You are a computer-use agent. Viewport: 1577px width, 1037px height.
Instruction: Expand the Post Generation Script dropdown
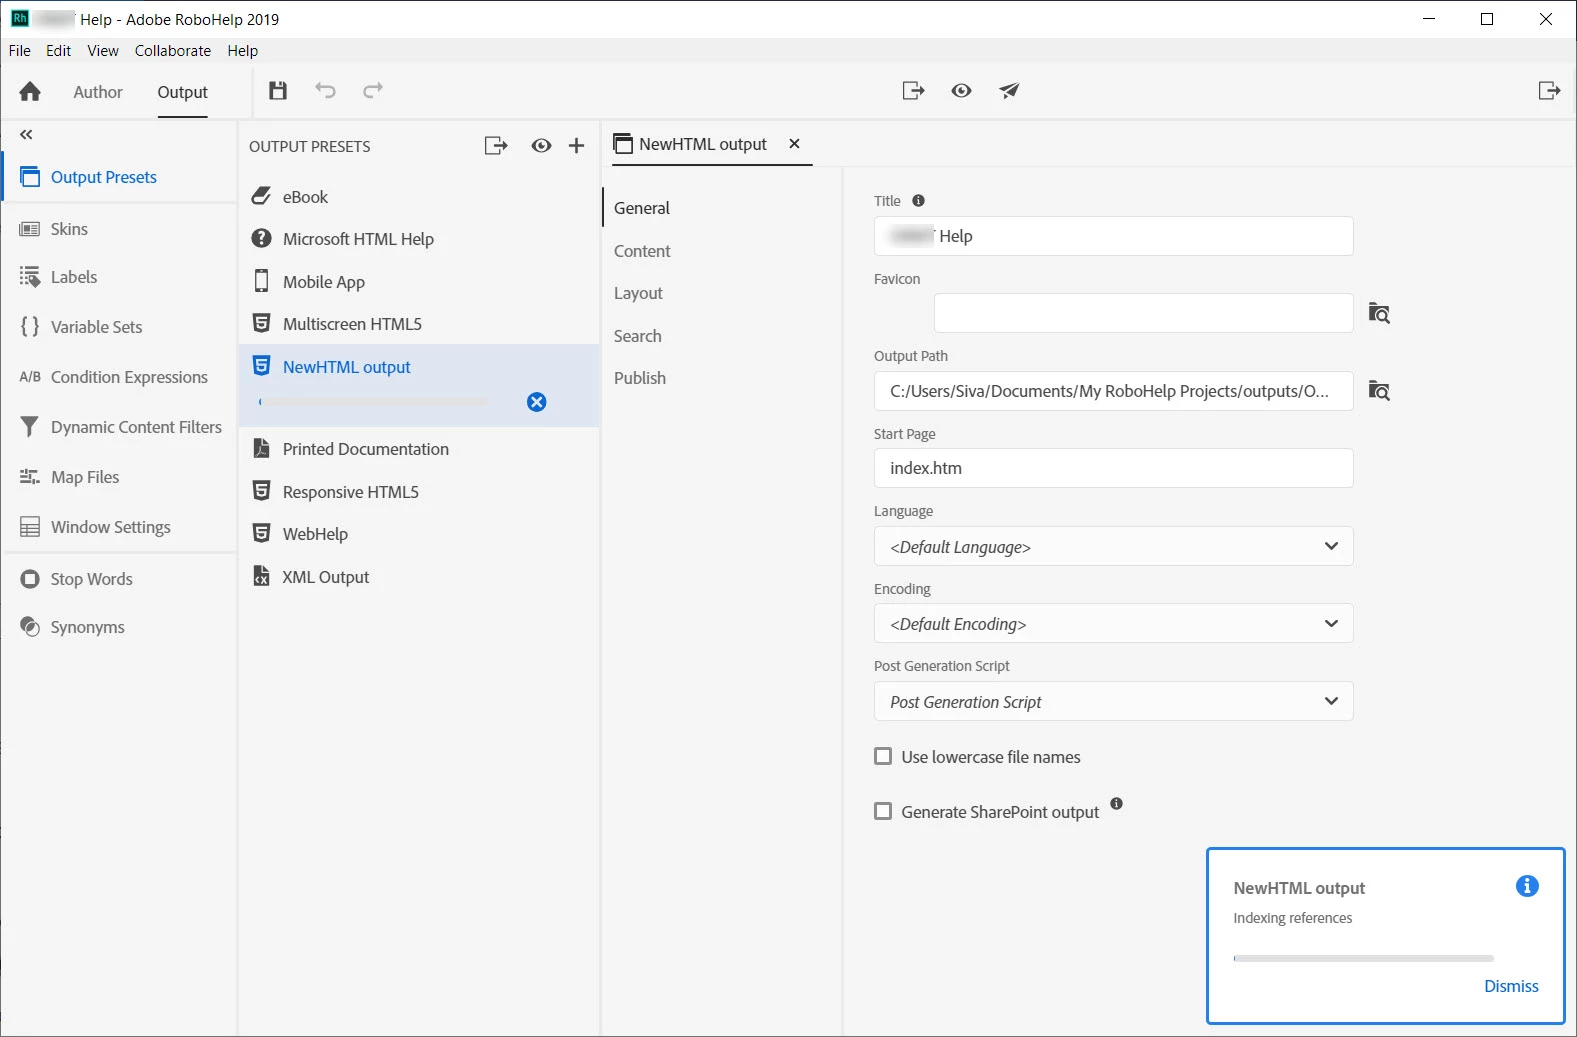[x=1114, y=701]
